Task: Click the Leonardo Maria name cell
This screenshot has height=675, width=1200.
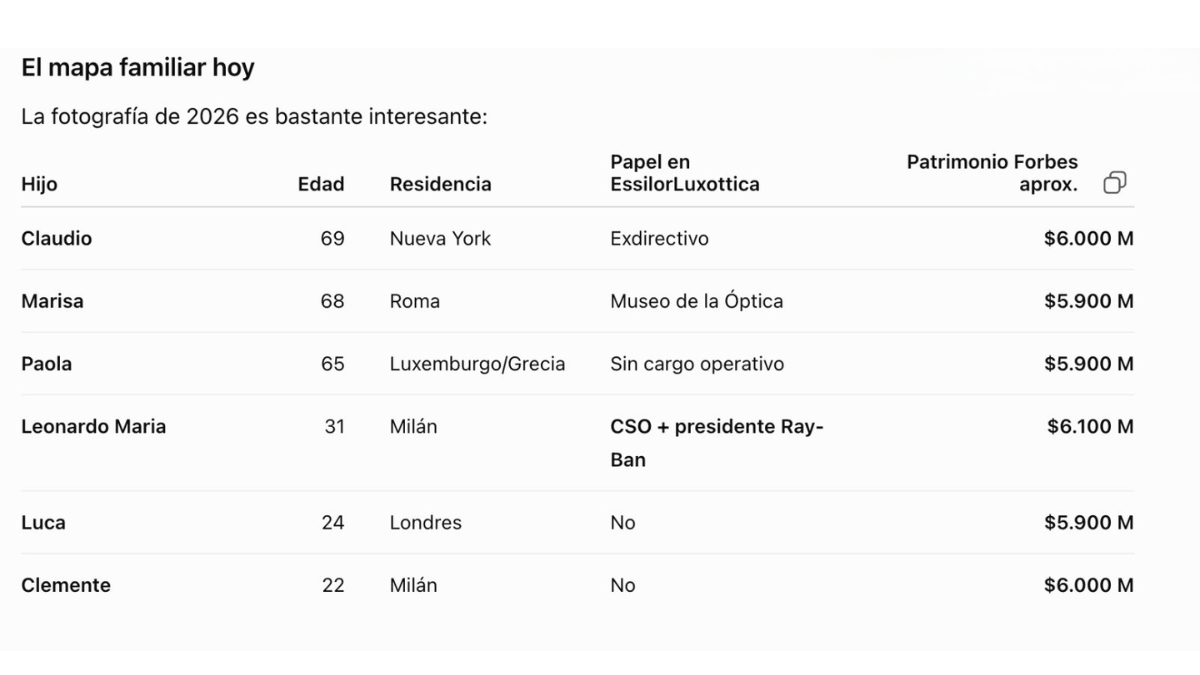Action: (94, 426)
